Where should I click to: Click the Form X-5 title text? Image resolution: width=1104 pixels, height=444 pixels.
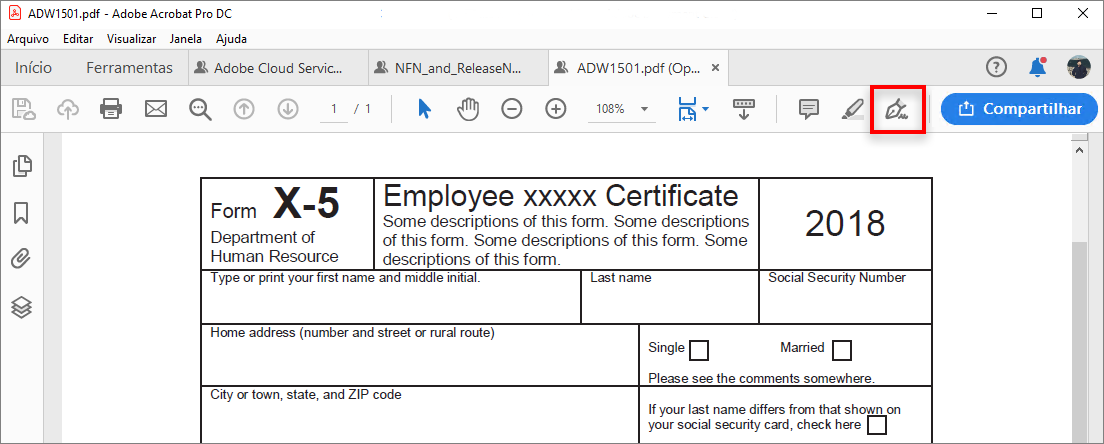click(x=275, y=205)
